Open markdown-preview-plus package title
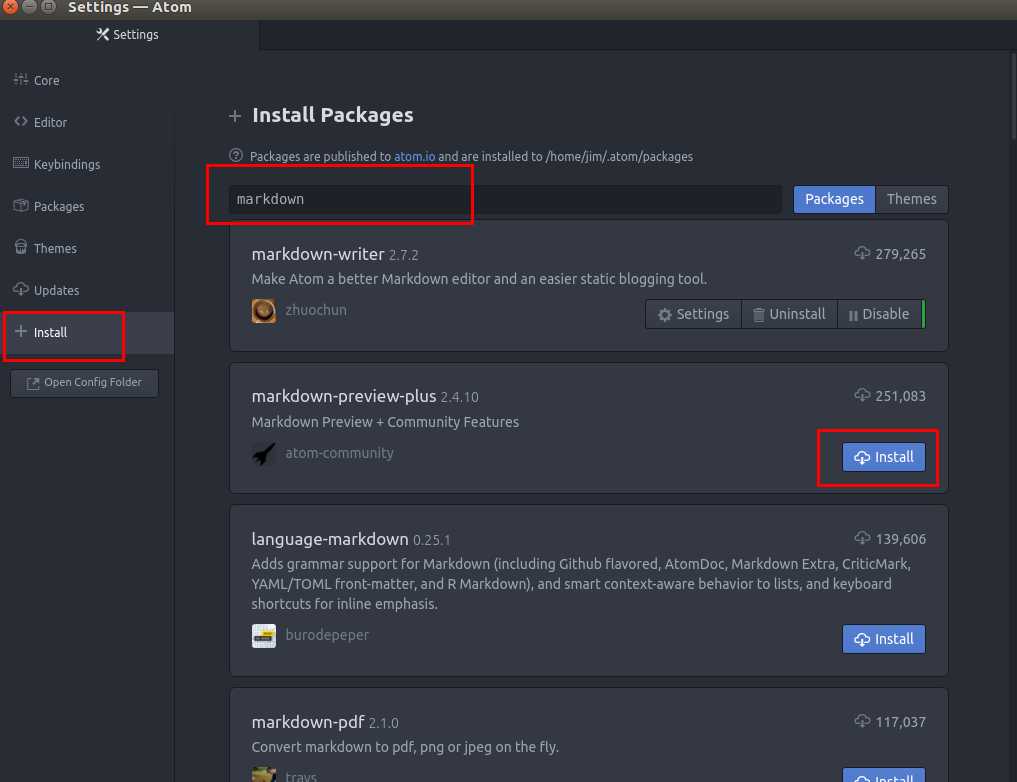The width and height of the screenshot is (1017, 782). pos(344,396)
